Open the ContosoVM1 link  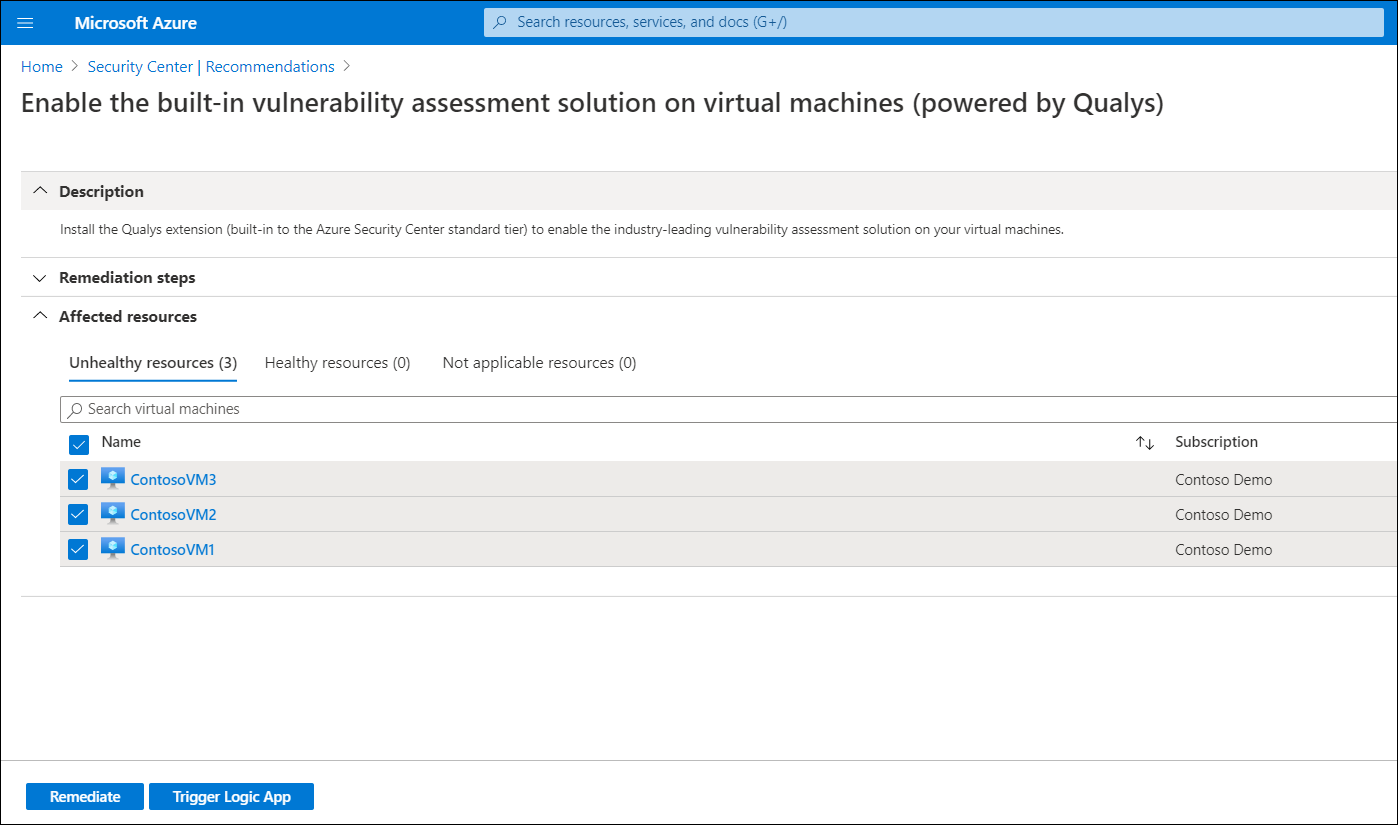click(x=172, y=550)
